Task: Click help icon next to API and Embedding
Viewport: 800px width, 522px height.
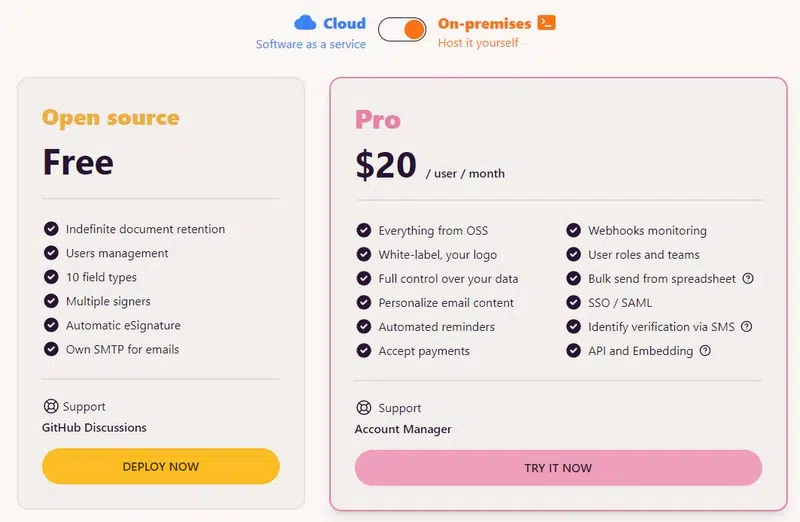Action: point(705,351)
